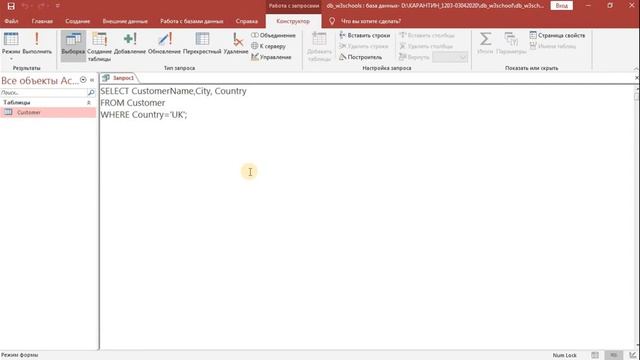The height and width of the screenshot is (360, 640).
Task: Switch to the Главная ribbon tab
Action: (x=42, y=21)
